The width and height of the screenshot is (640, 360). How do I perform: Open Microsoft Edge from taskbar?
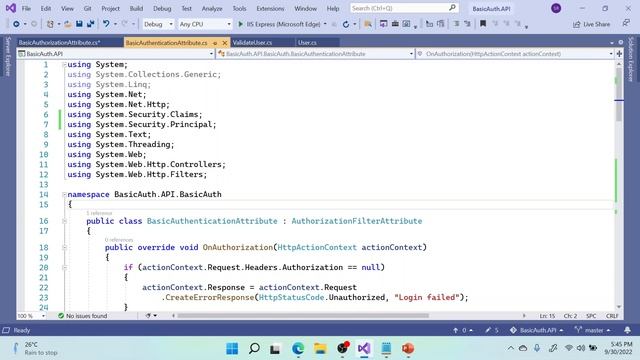298,349
